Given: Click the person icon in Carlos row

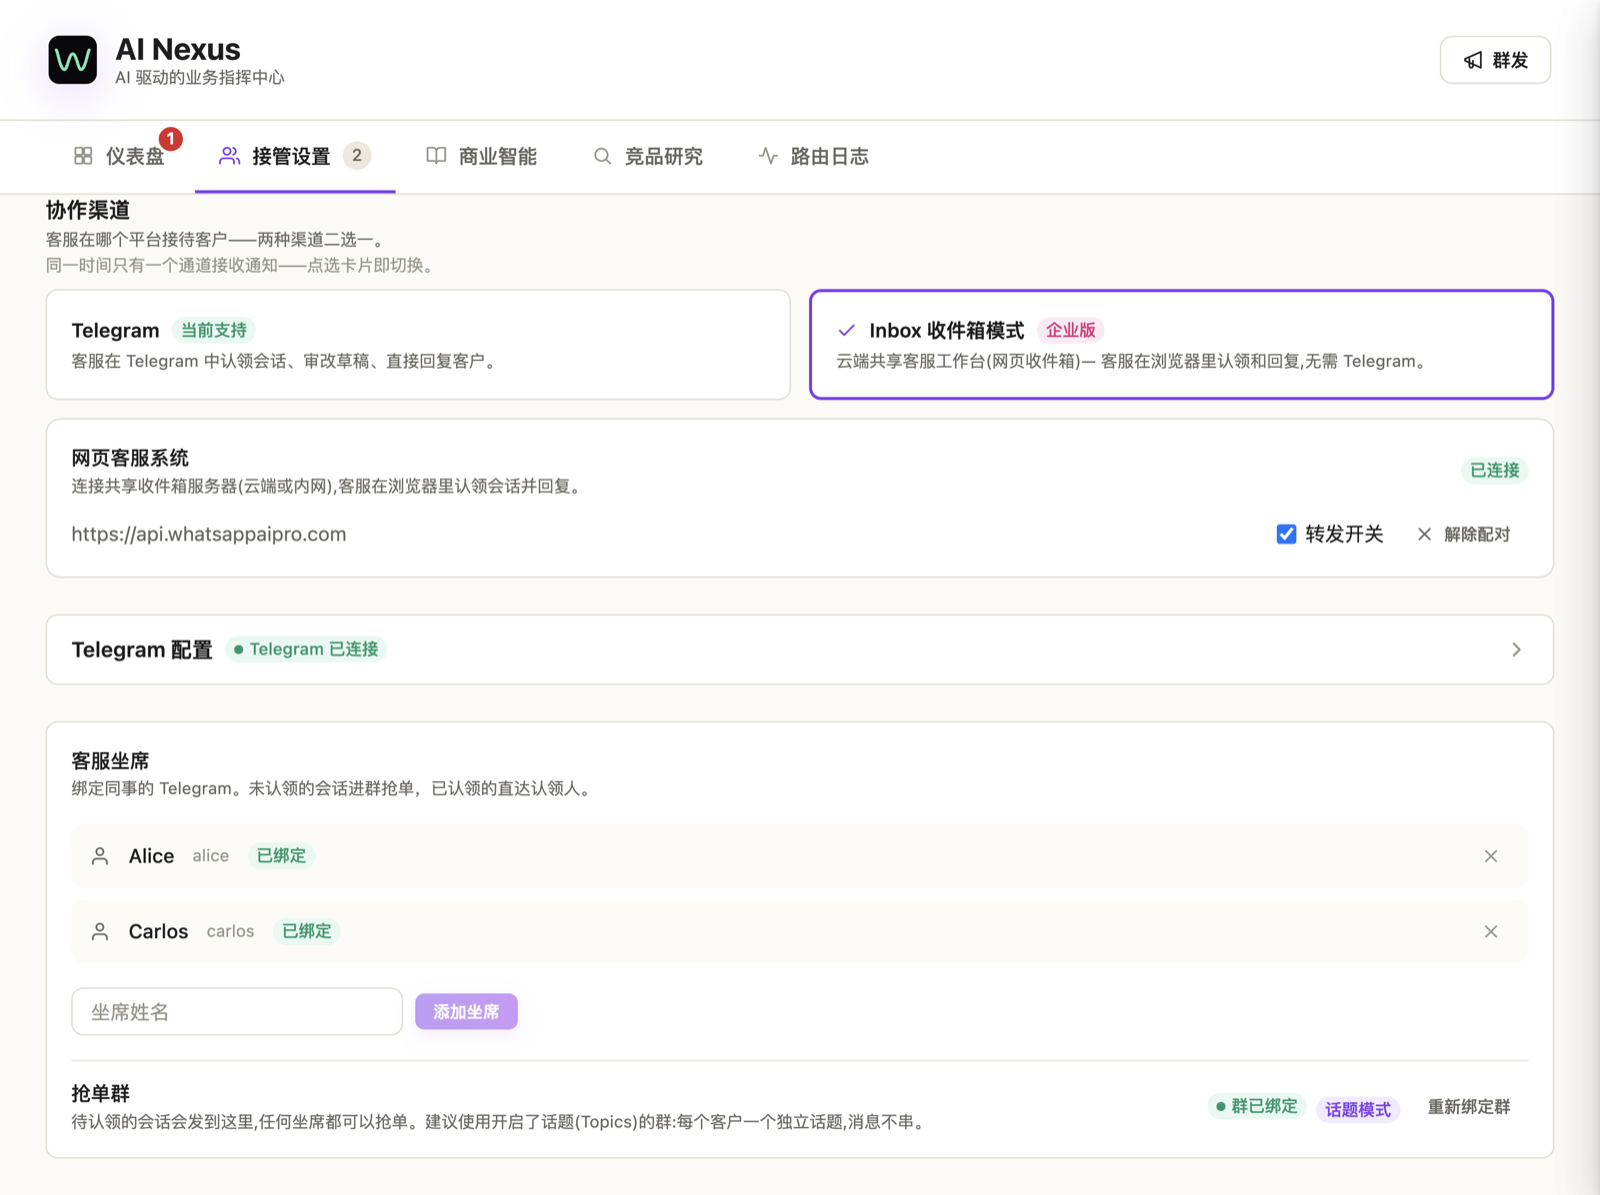Looking at the screenshot, I should [100, 931].
